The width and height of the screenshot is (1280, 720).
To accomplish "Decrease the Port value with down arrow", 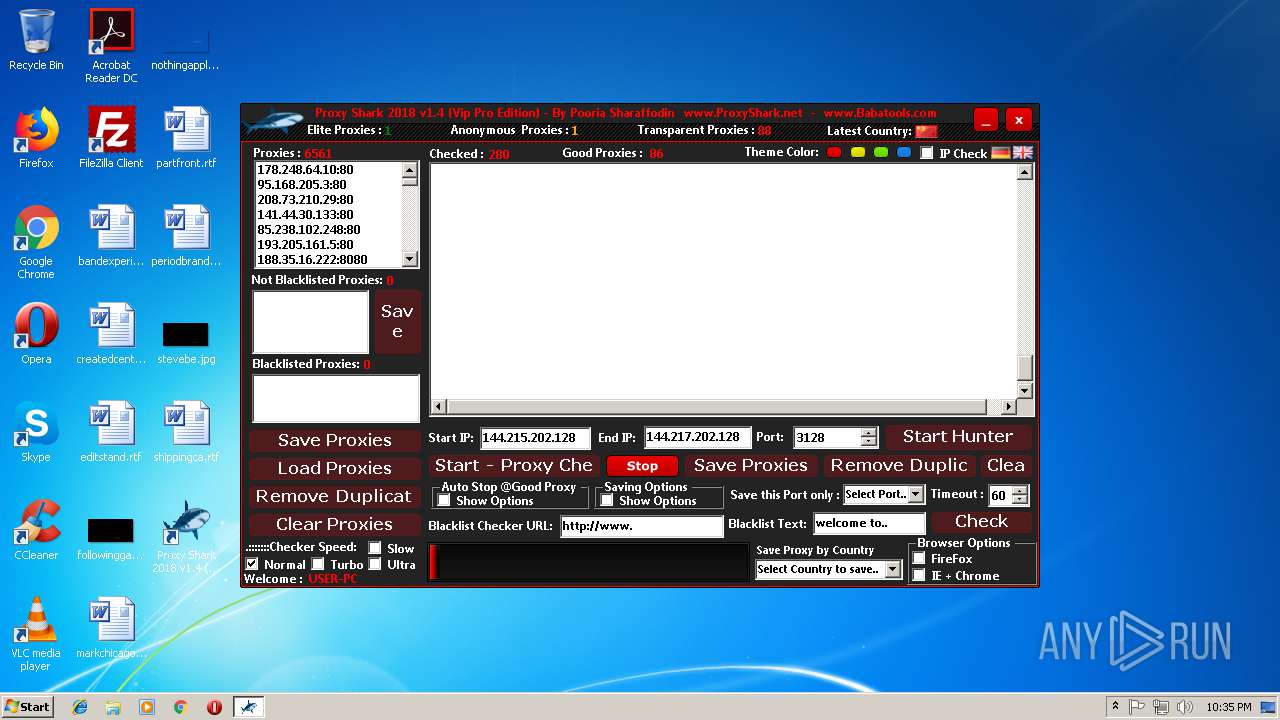I will coord(868,442).
